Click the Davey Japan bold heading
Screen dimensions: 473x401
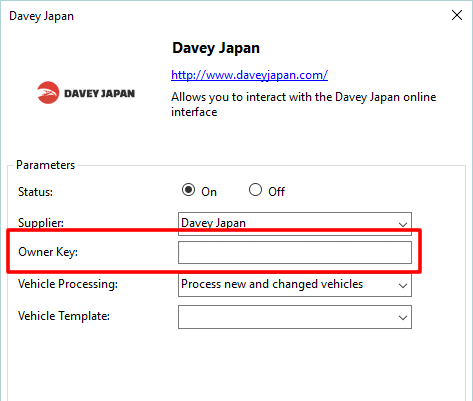tap(216, 48)
